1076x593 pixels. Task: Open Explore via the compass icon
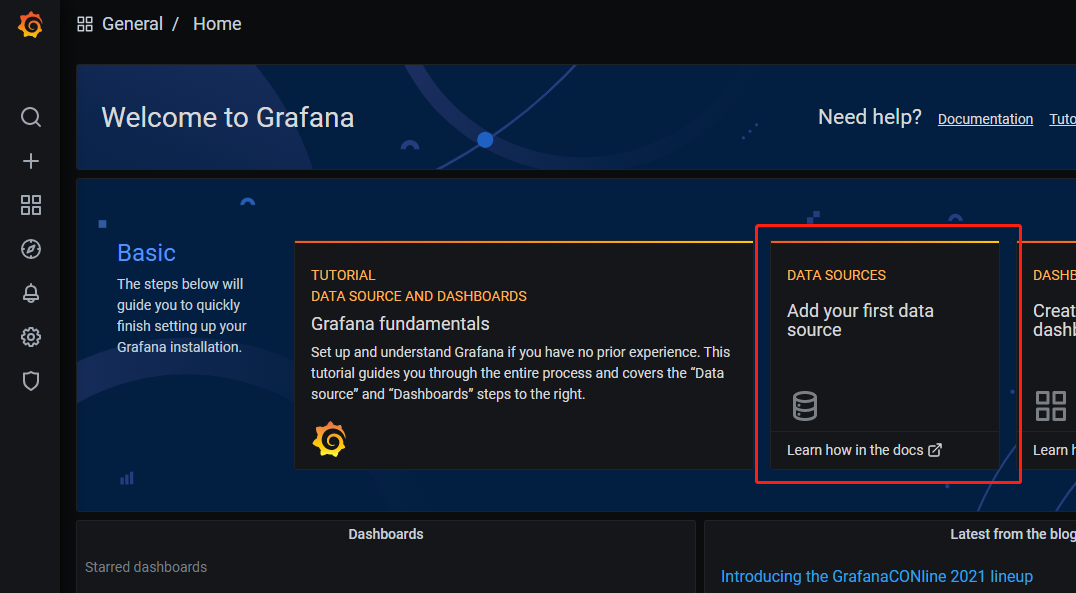[x=31, y=249]
